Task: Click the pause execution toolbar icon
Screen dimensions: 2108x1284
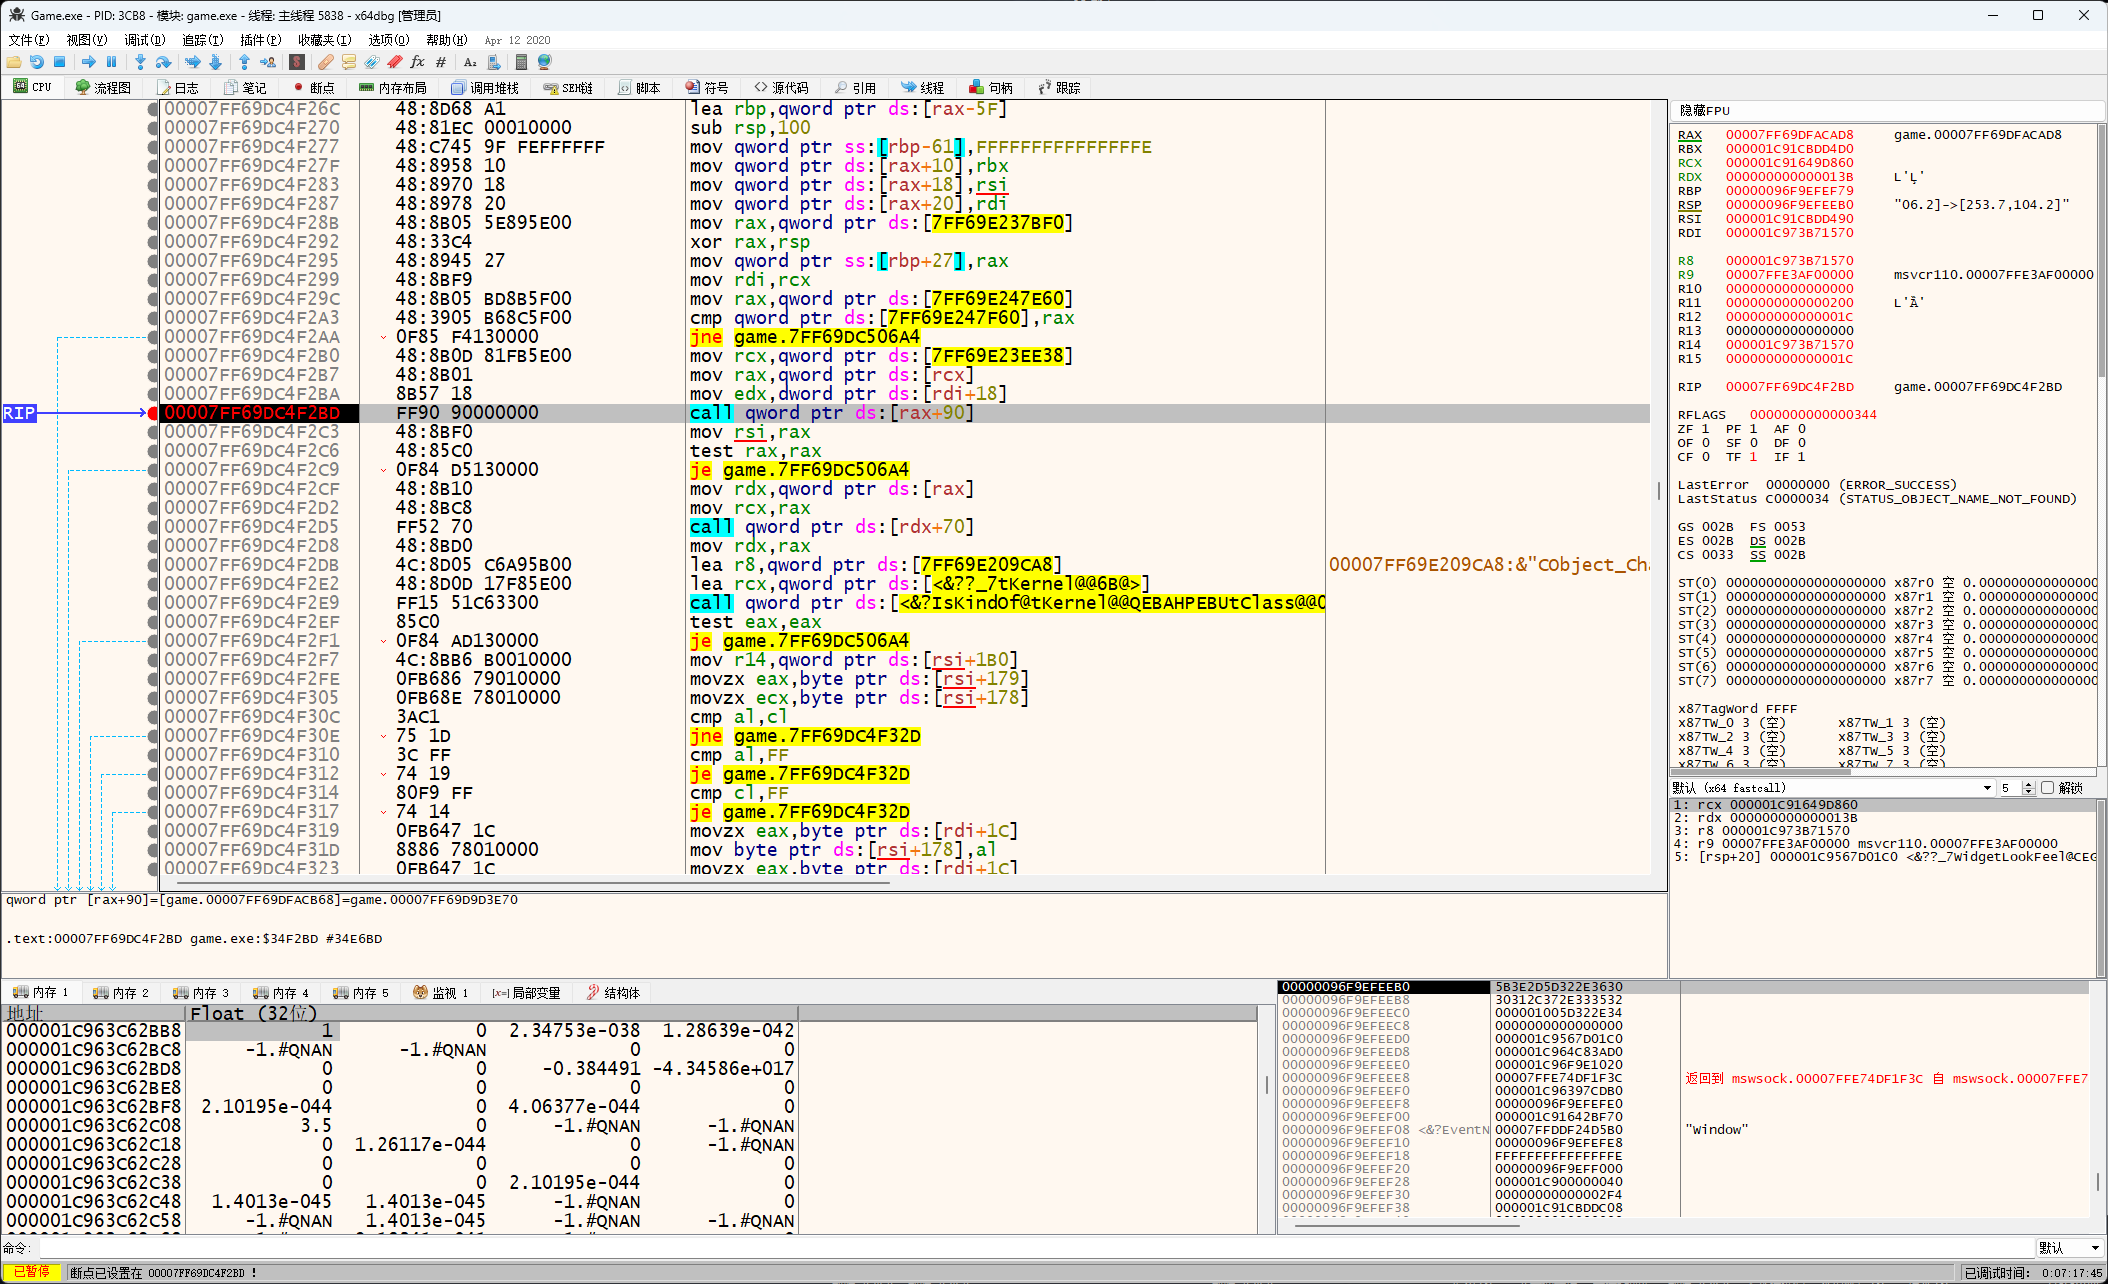Action: point(111,62)
